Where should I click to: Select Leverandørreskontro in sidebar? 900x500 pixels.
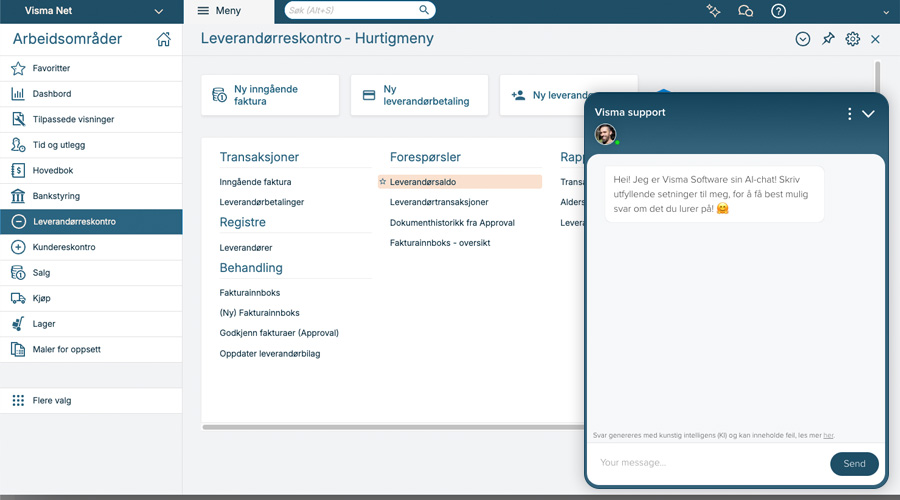point(91,222)
